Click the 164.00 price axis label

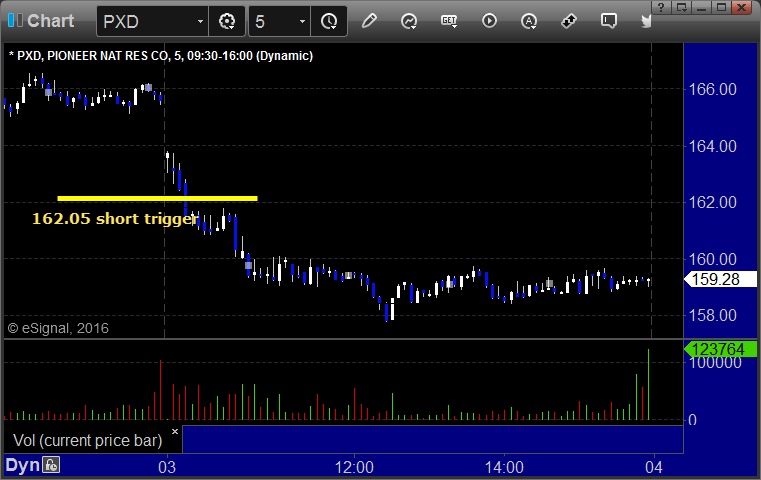tap(712, 146)
